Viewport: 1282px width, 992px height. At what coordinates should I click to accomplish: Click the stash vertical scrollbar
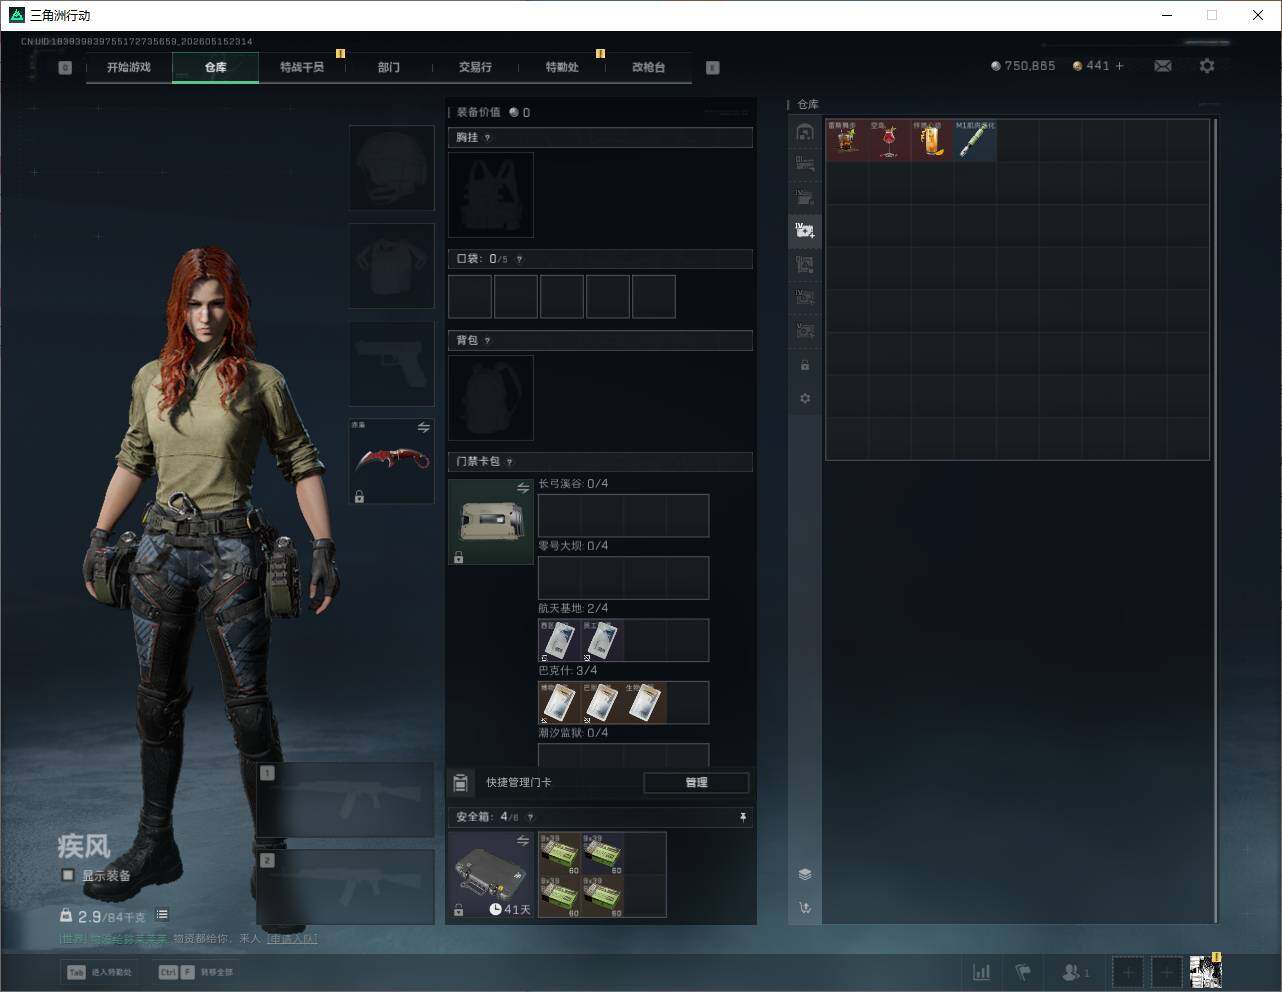point(1215,520)
